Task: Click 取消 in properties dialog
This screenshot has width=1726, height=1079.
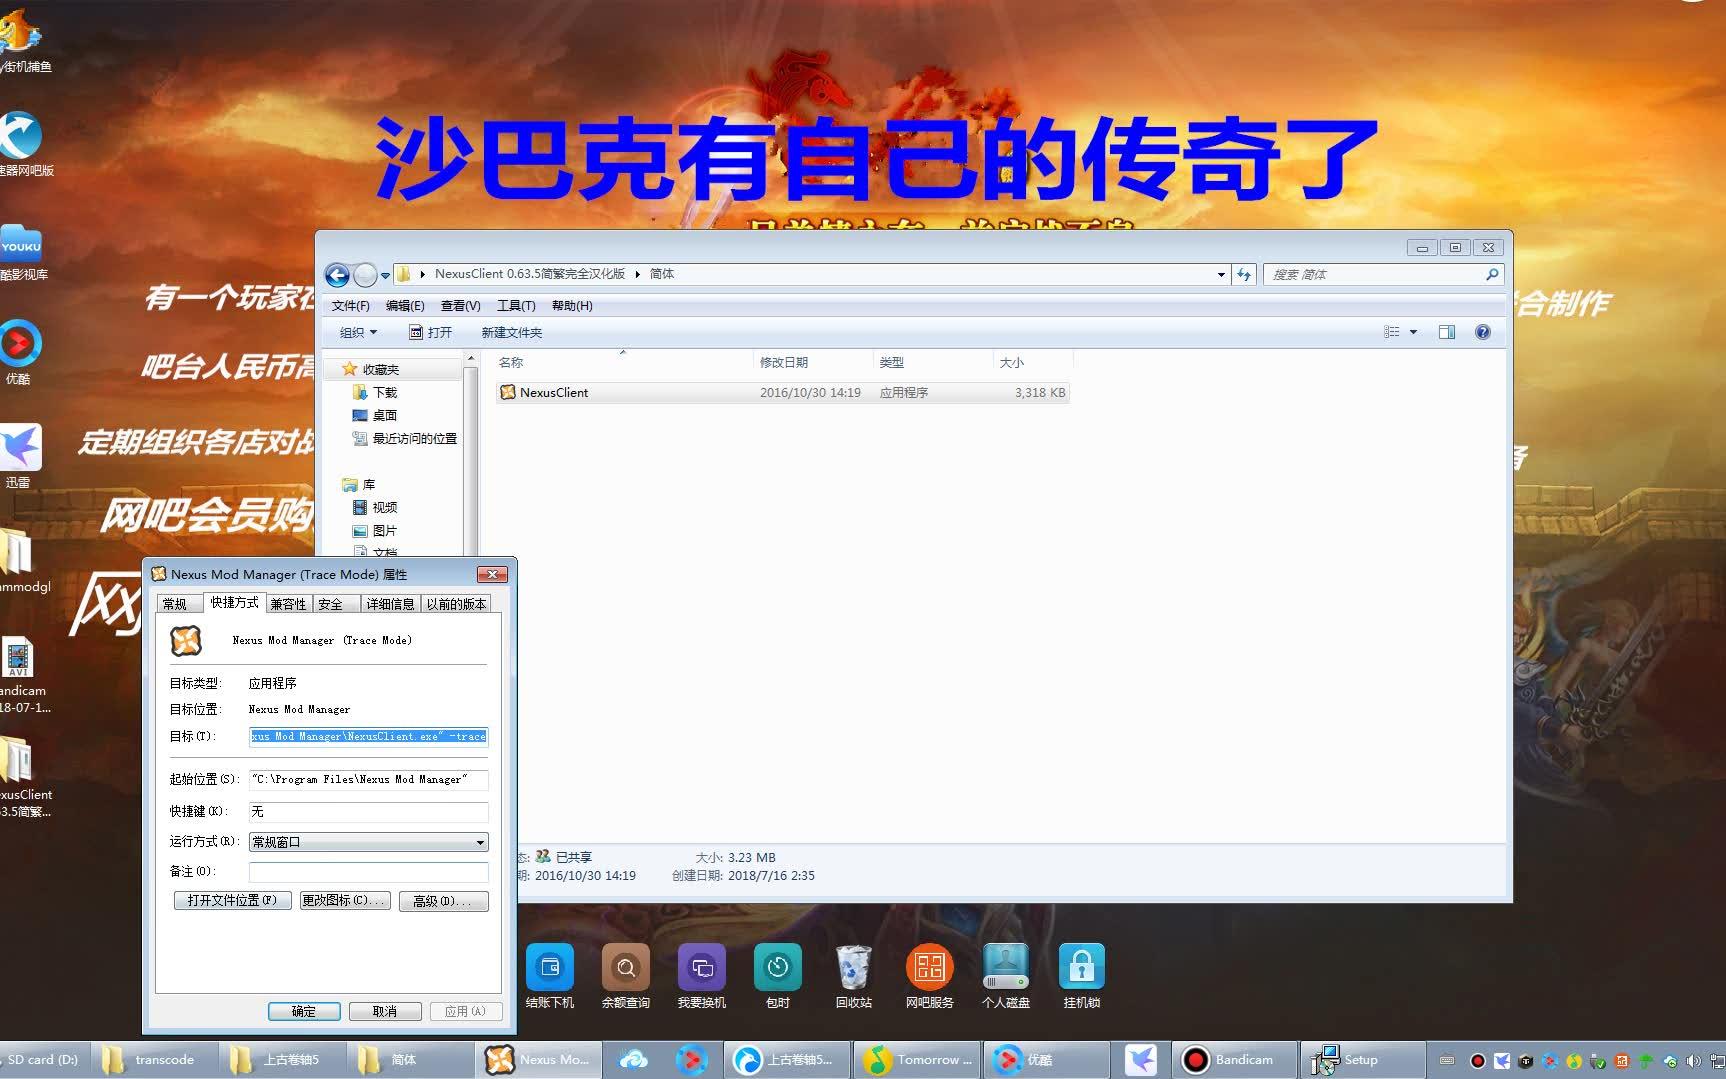Action: click(385, 1011)
